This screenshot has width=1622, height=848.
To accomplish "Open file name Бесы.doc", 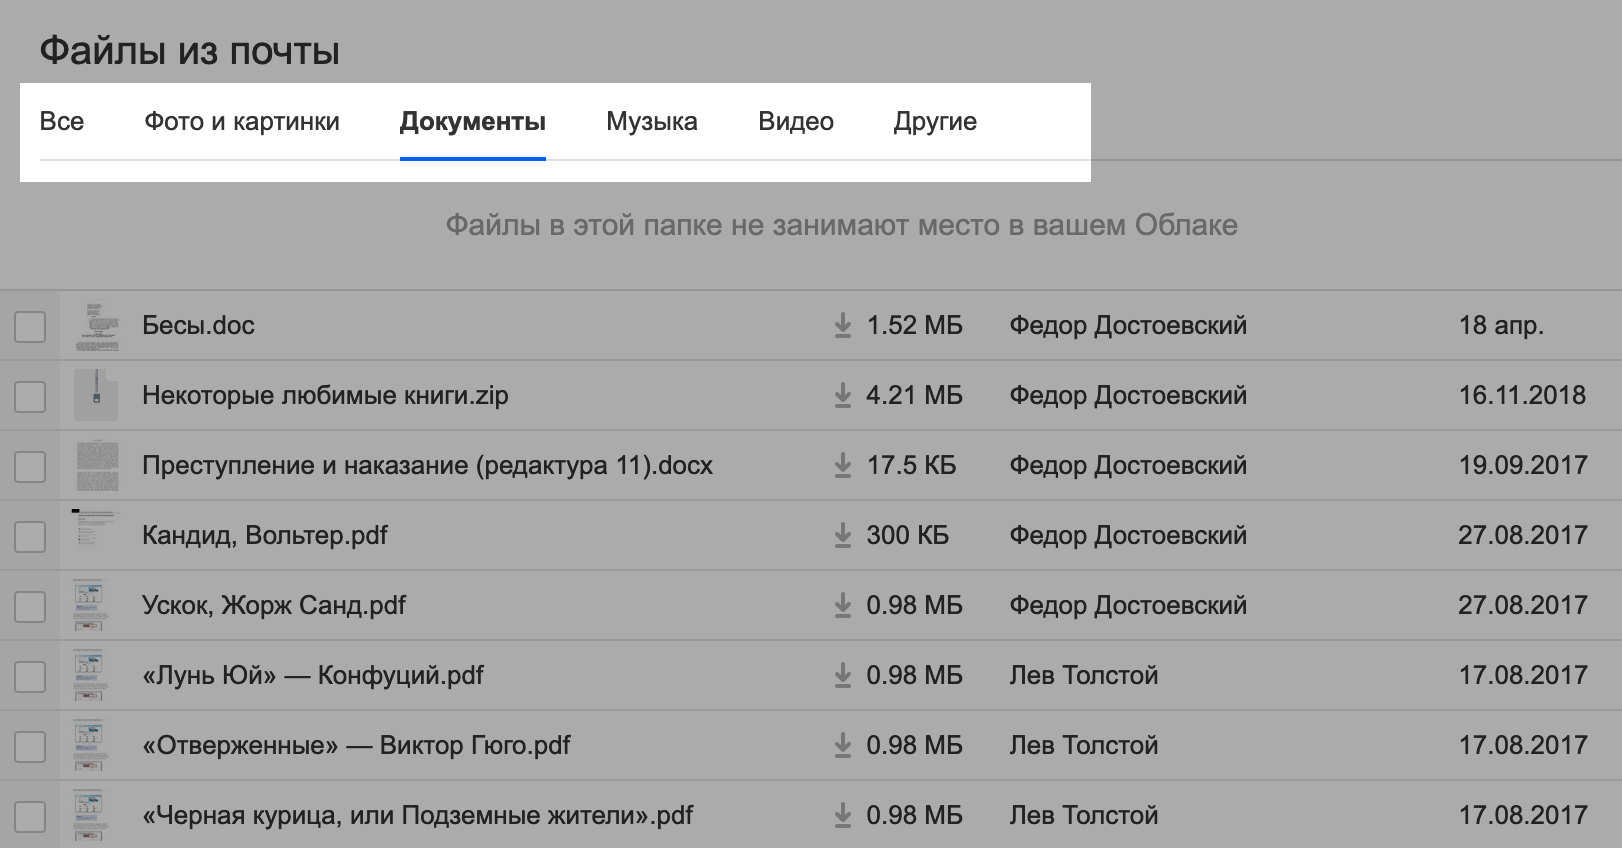I will 198,325.
